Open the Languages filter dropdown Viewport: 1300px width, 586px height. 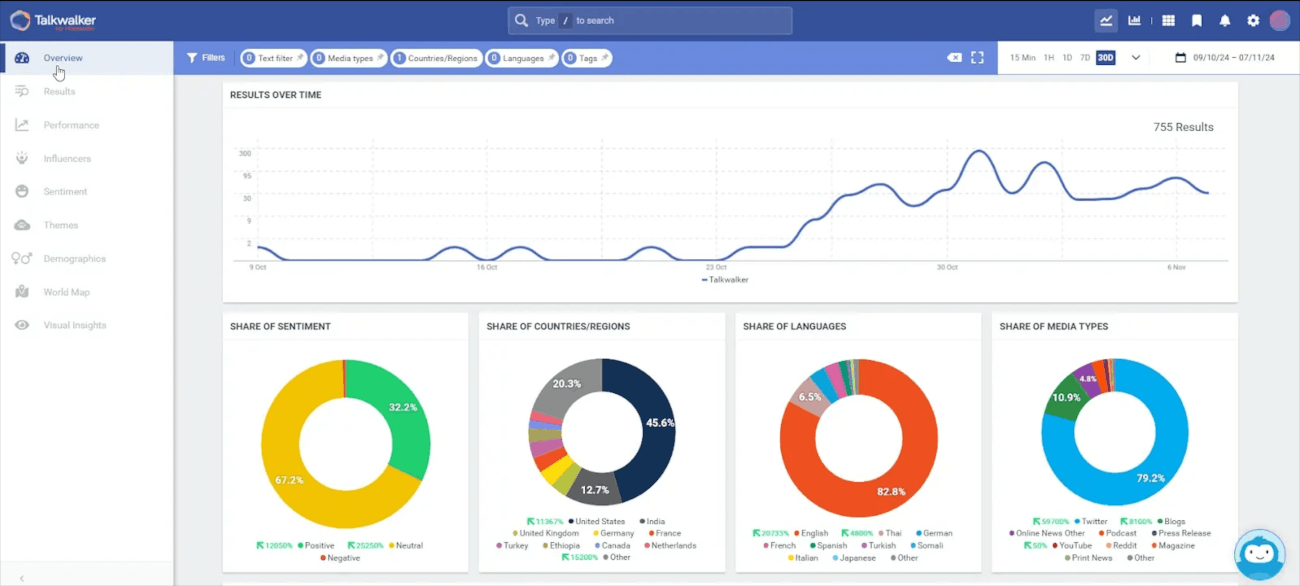(x=520, y=58)
